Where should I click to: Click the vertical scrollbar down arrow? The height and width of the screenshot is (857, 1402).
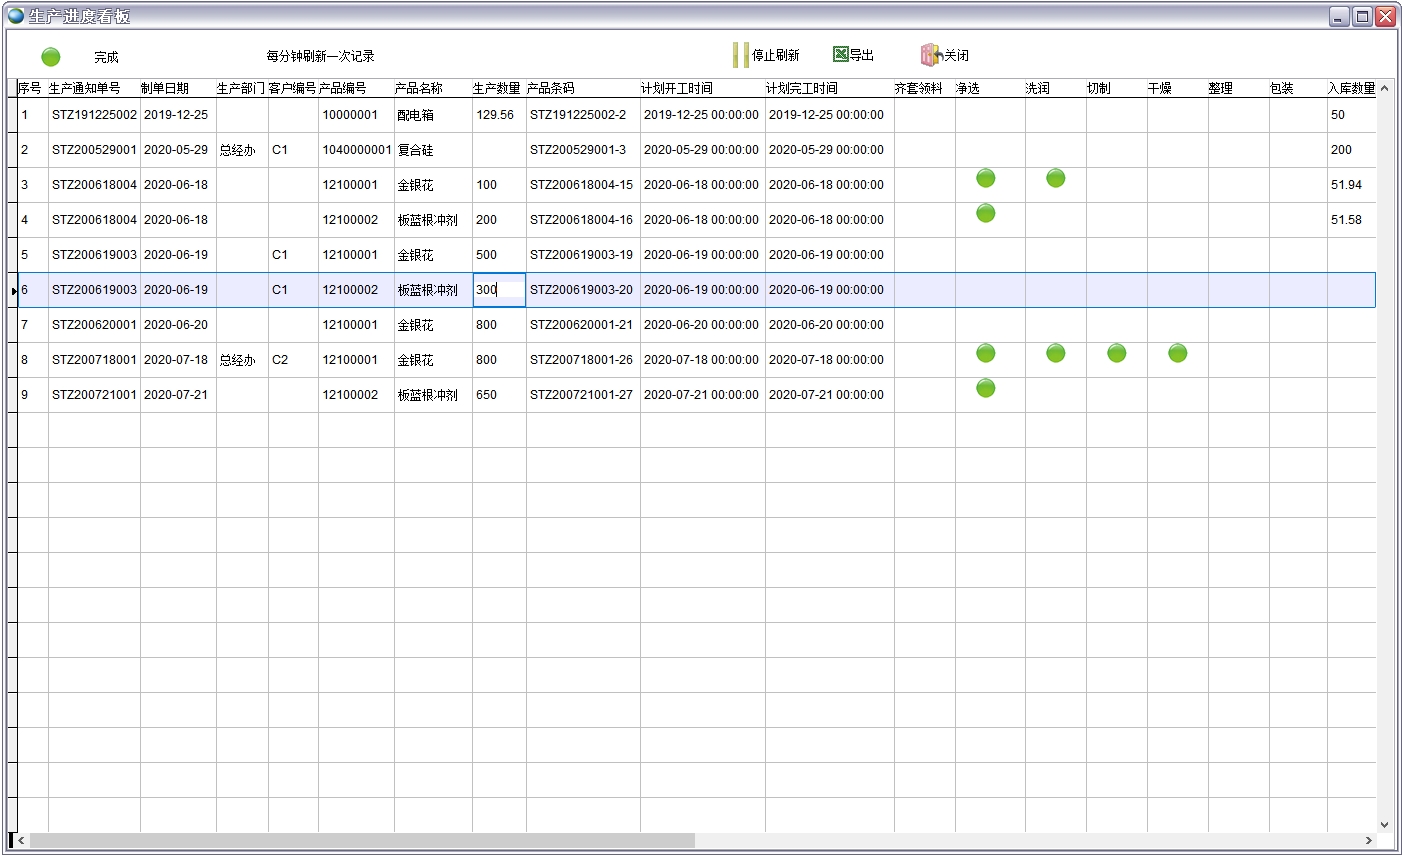(1384, 825)
